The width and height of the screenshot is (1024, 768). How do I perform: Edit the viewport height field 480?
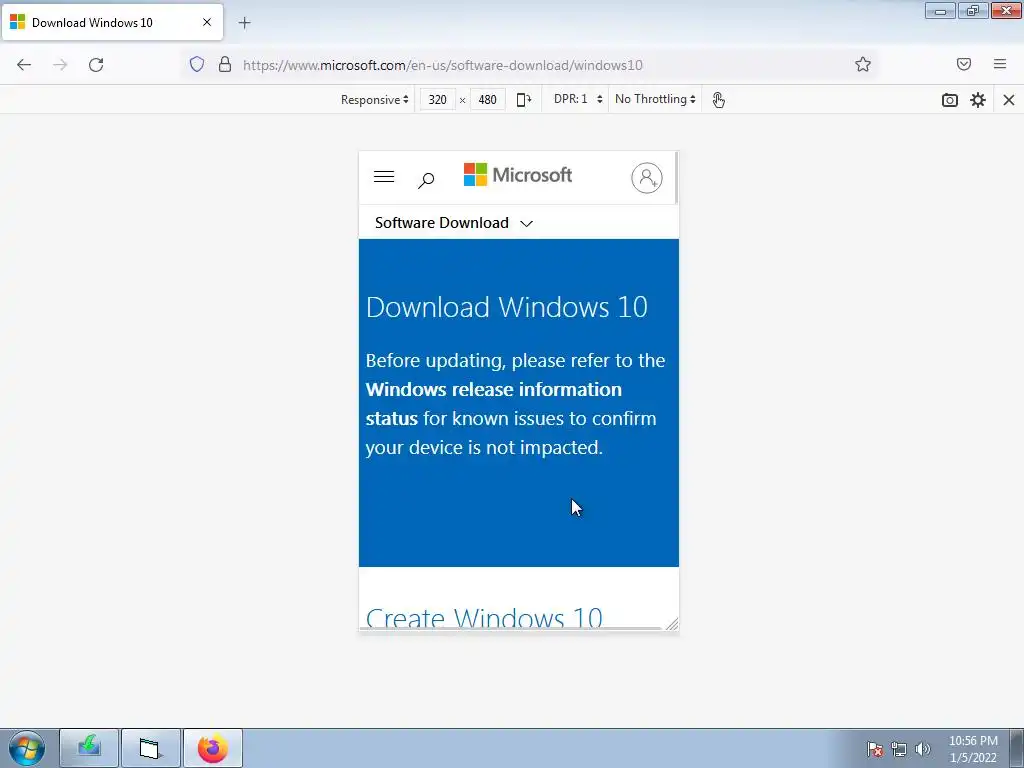pyautogui.click(x=487, y=99)
